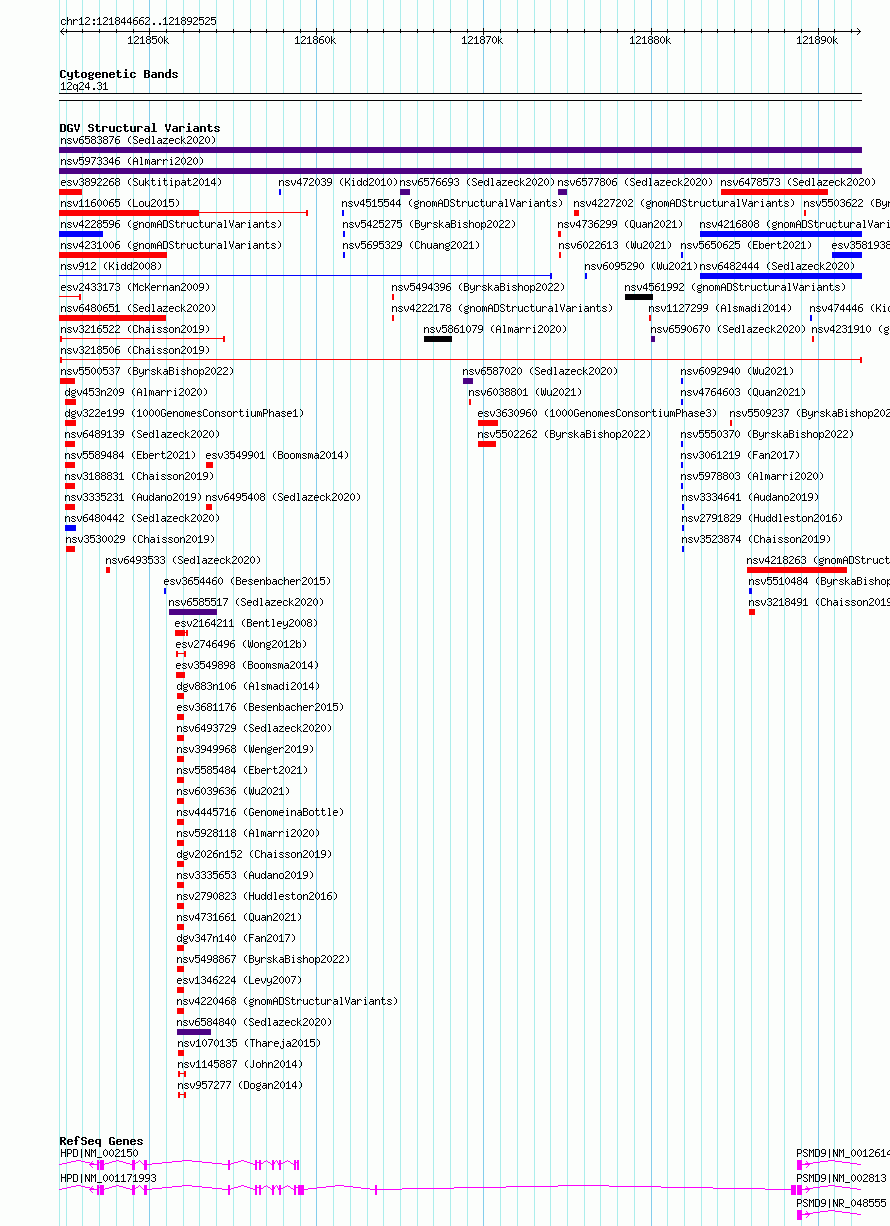Select nsv6576693 (Sedlazeck2020) variant
This screenshot has width=890, height=1226.
tap(477, 182)
